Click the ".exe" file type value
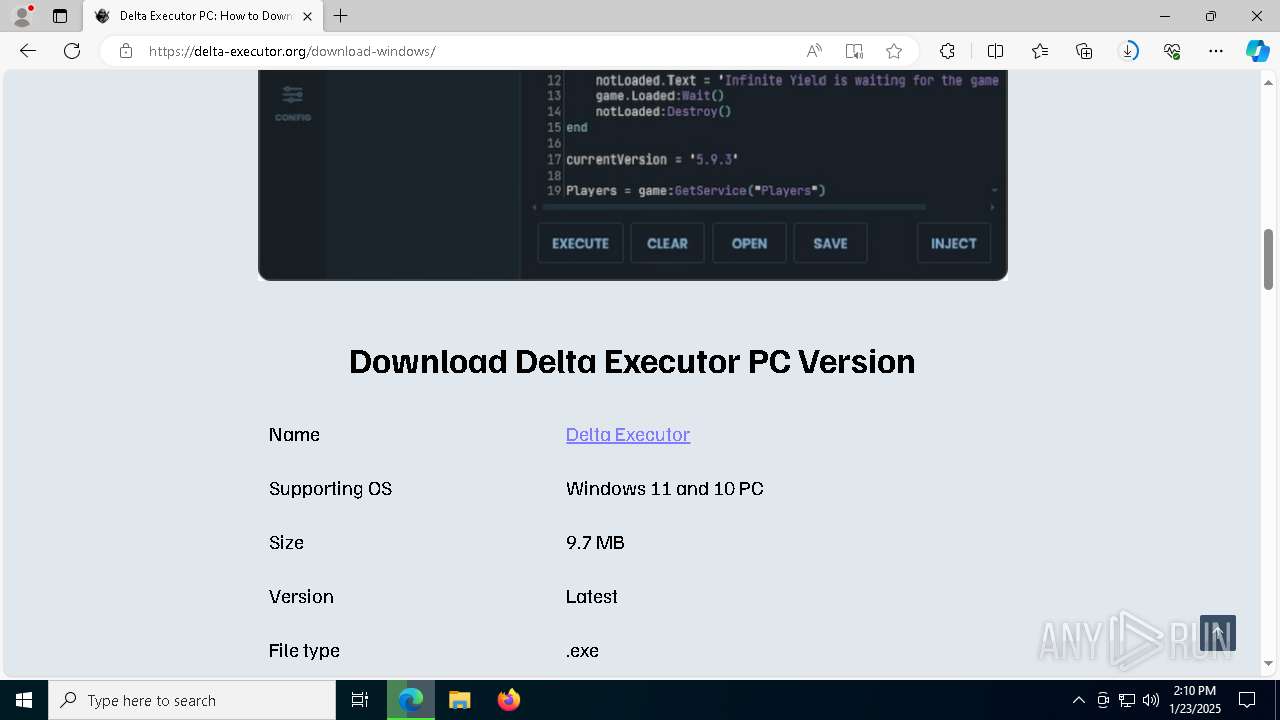 pos(582,651)
